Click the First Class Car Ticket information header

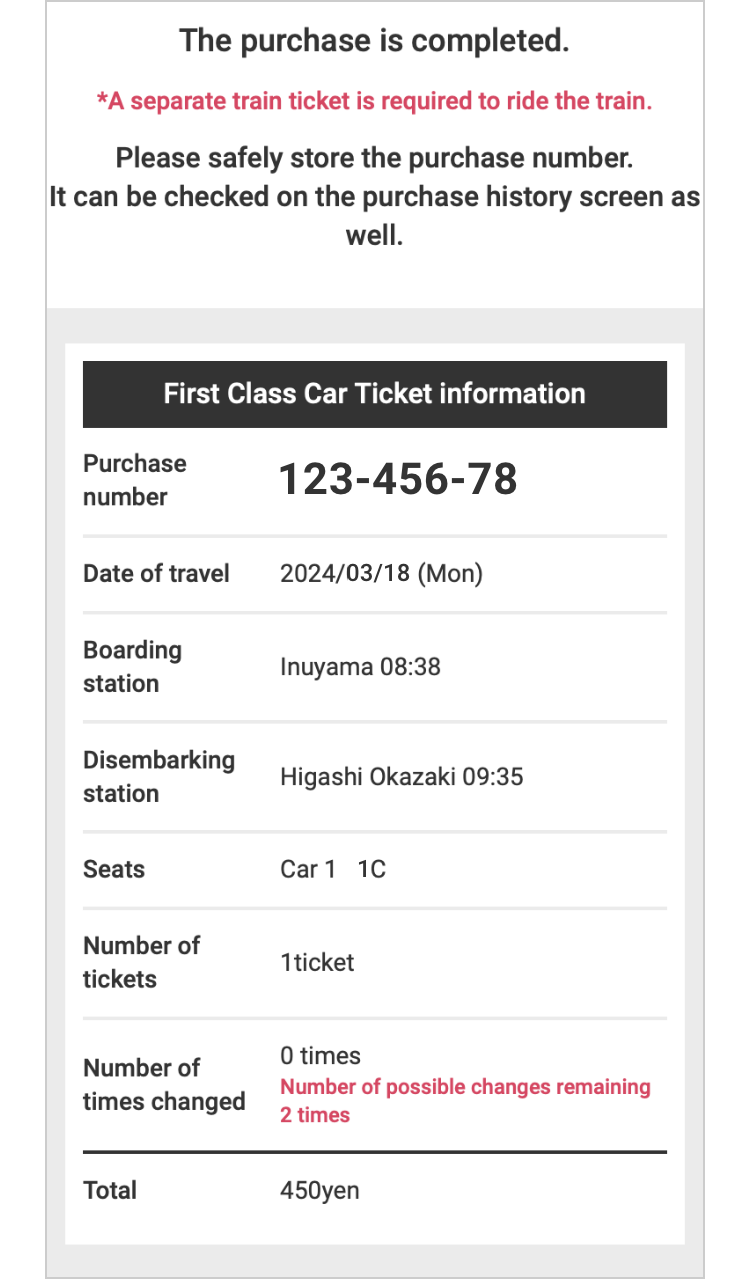click(x=374, y=393)
